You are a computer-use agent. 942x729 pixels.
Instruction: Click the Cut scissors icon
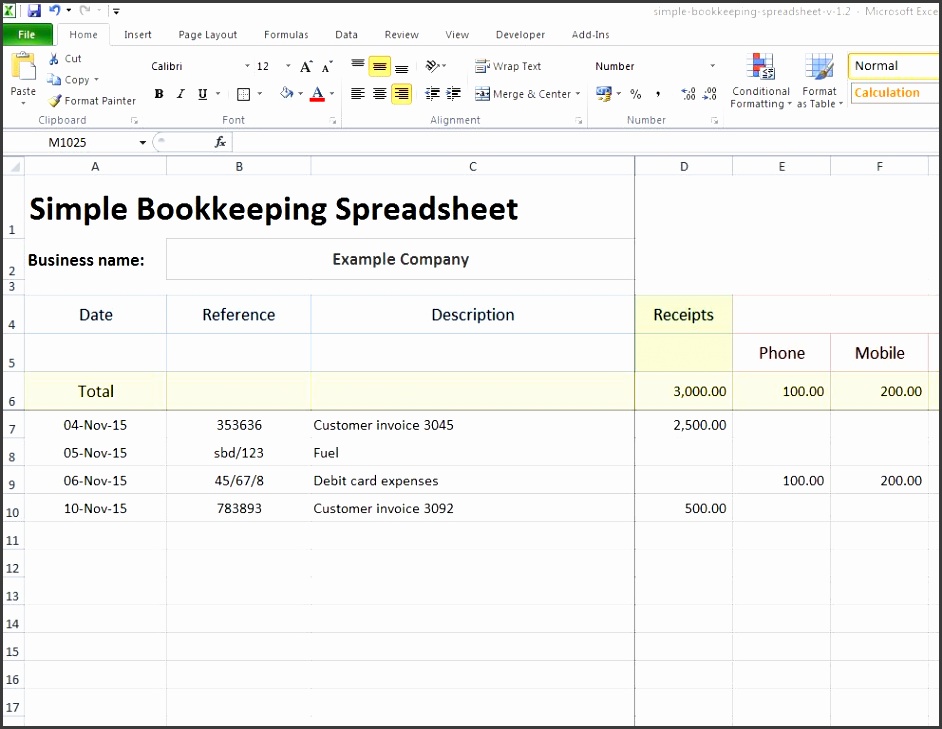click(55, 59)
